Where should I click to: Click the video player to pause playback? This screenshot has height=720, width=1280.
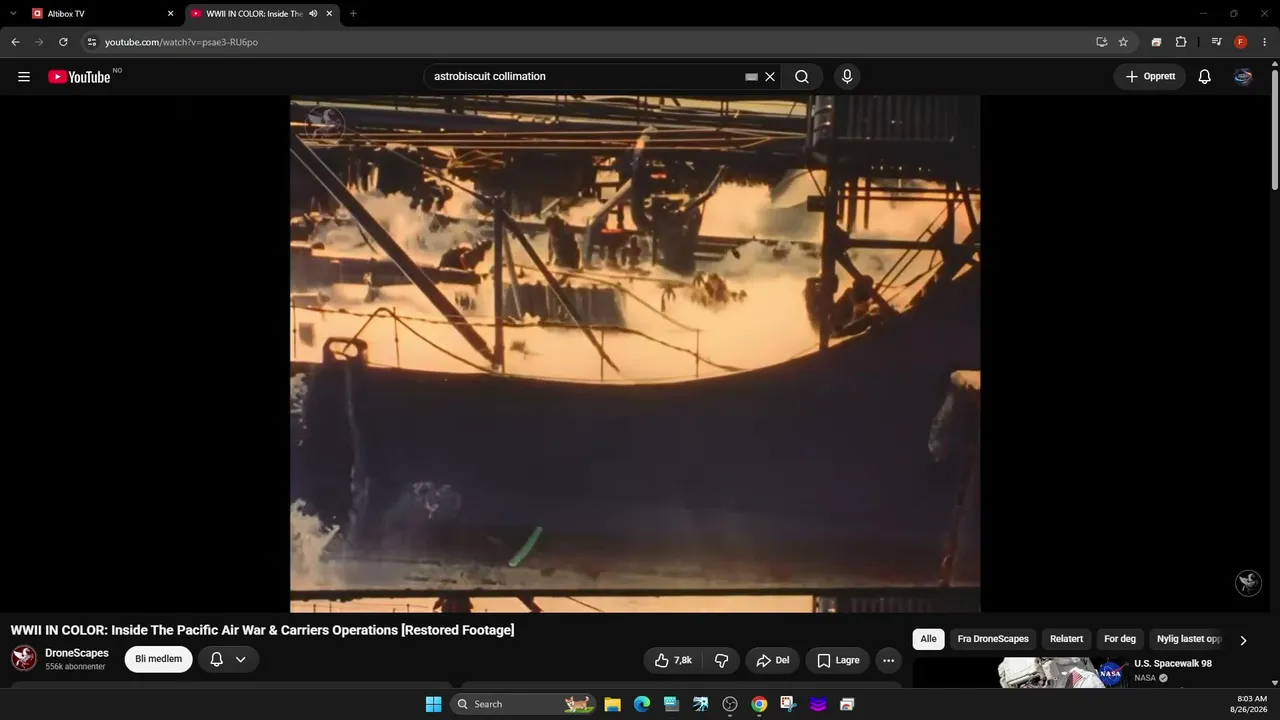(635, 354)
